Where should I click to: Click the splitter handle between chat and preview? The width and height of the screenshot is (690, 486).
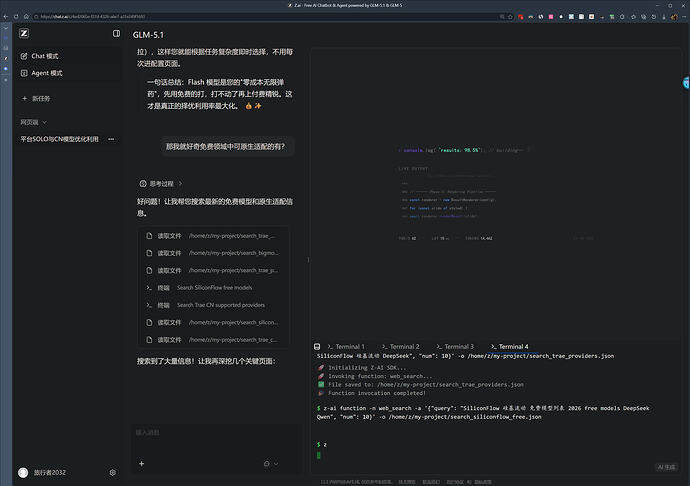[x=308, y=260]
